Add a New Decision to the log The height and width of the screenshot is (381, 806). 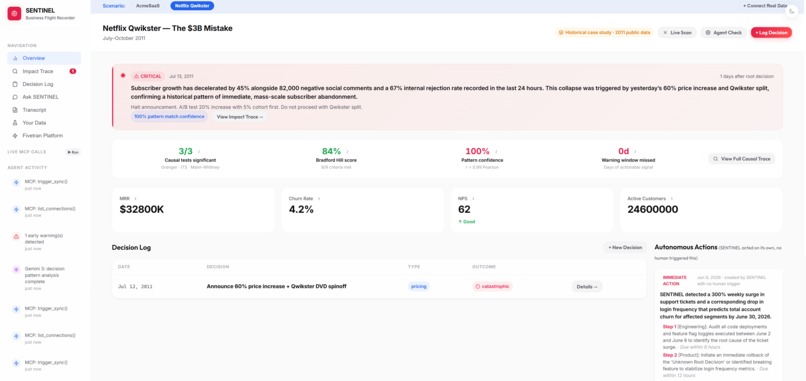tap(625, 247)
